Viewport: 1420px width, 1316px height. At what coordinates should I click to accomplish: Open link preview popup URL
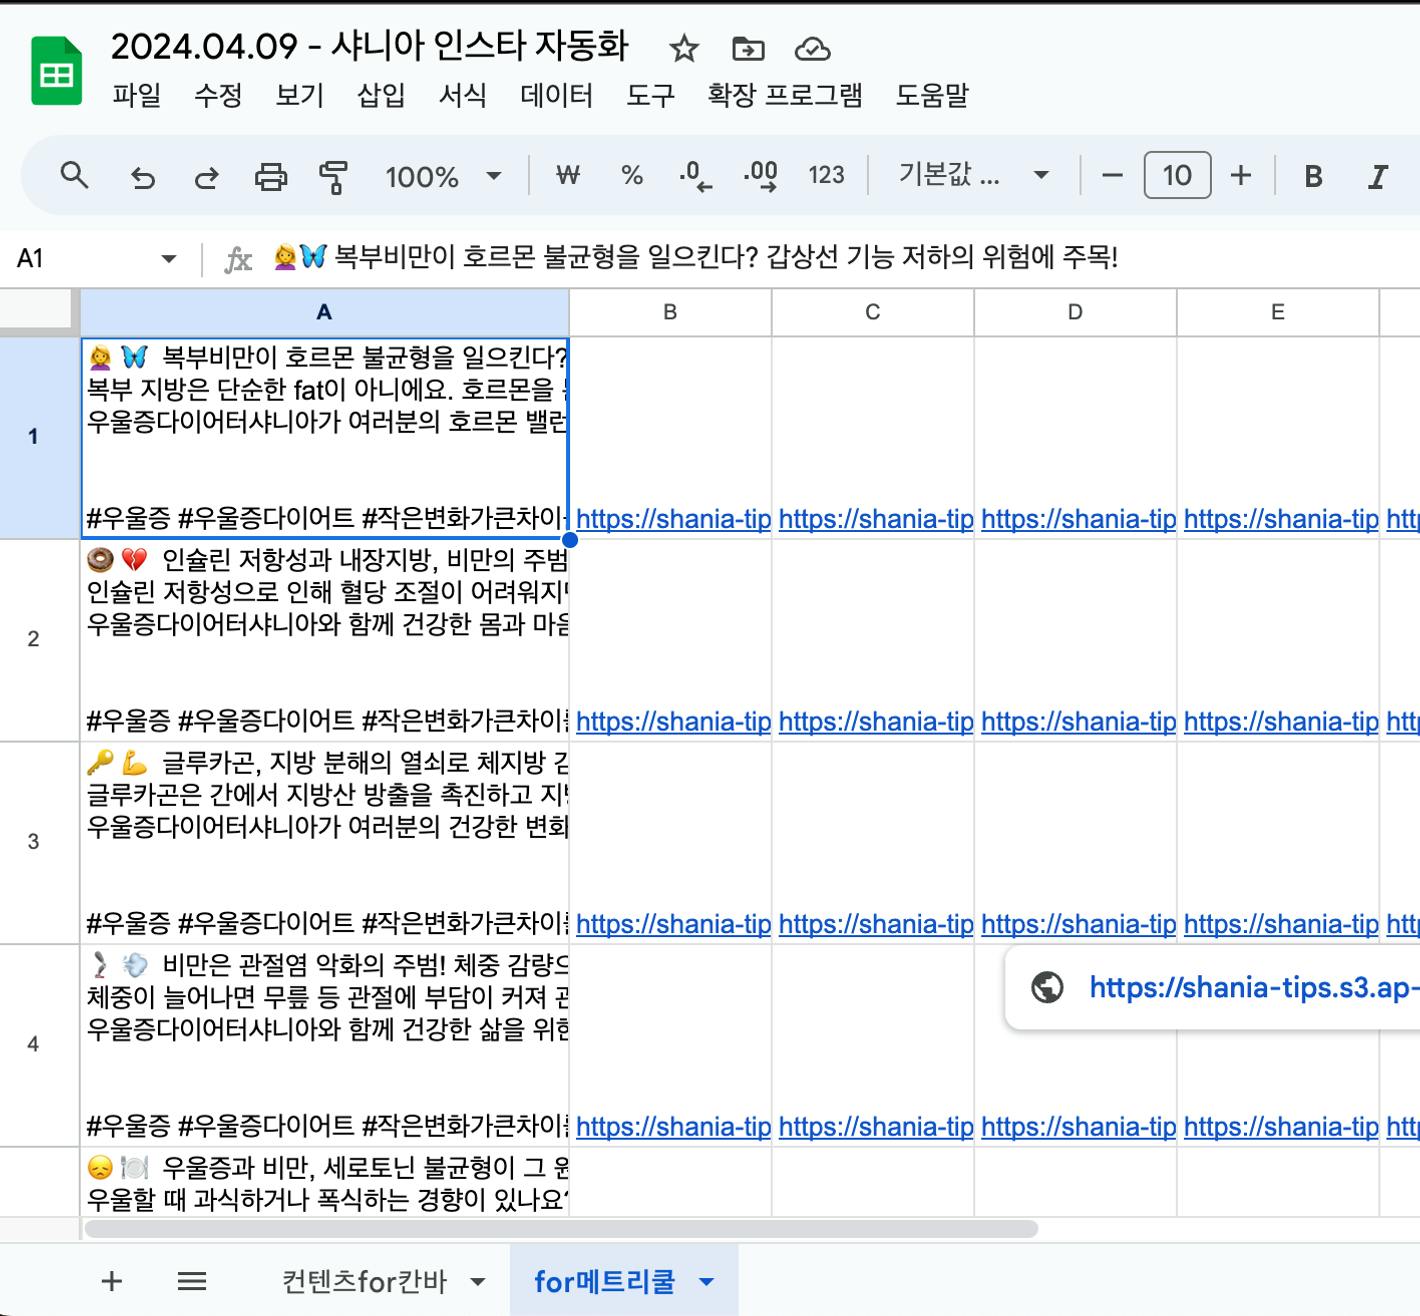click(1254, 988)
